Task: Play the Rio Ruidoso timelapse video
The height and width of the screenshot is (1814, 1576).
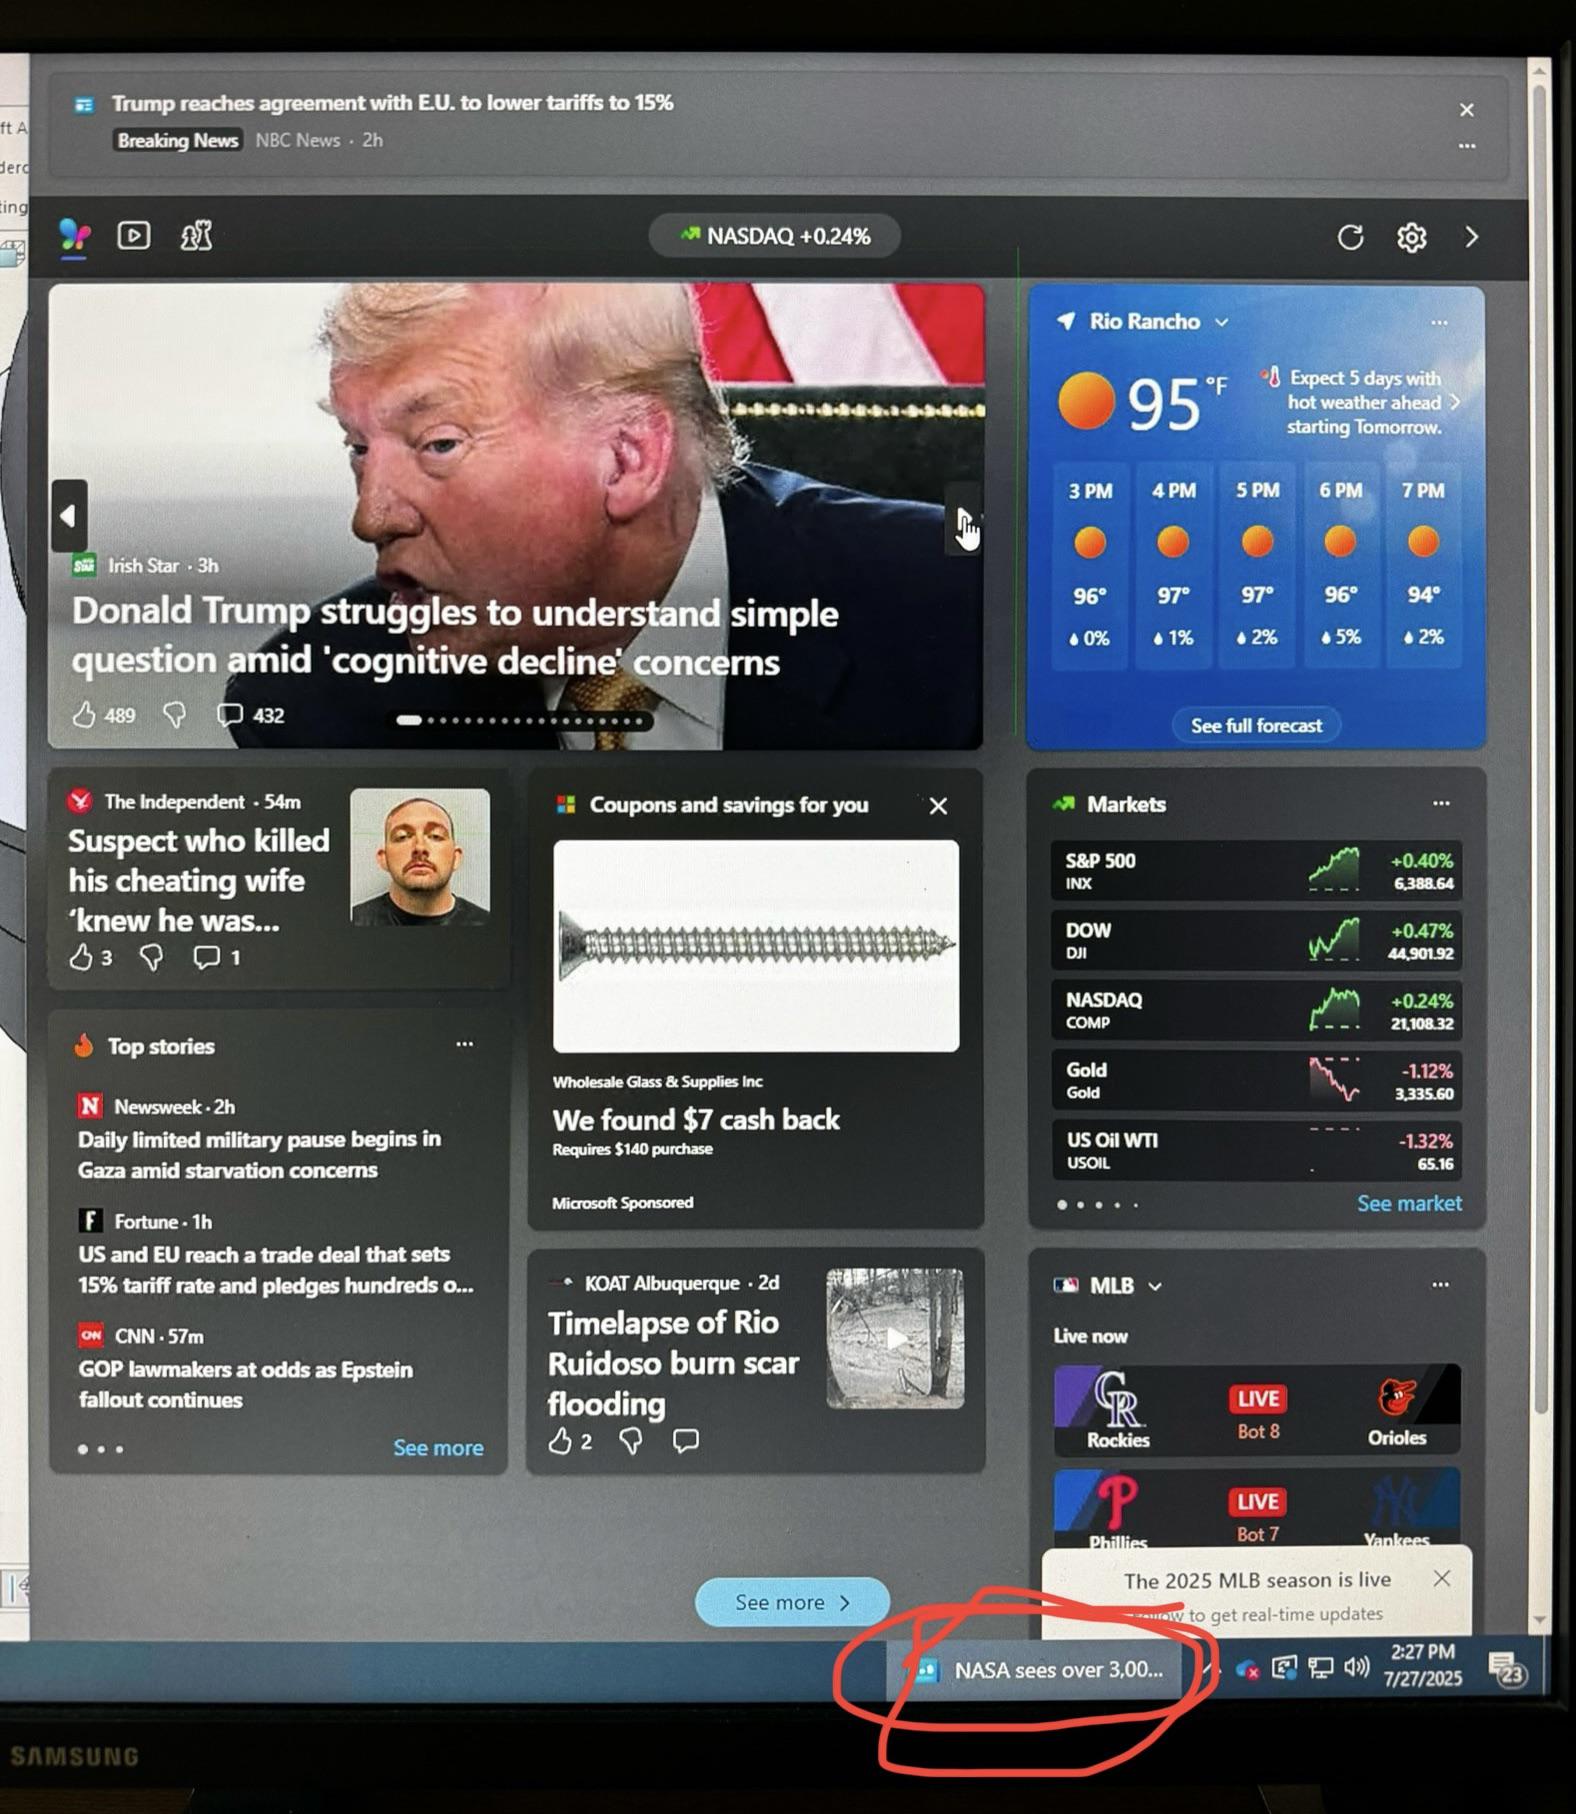Action: point(896,1339)
